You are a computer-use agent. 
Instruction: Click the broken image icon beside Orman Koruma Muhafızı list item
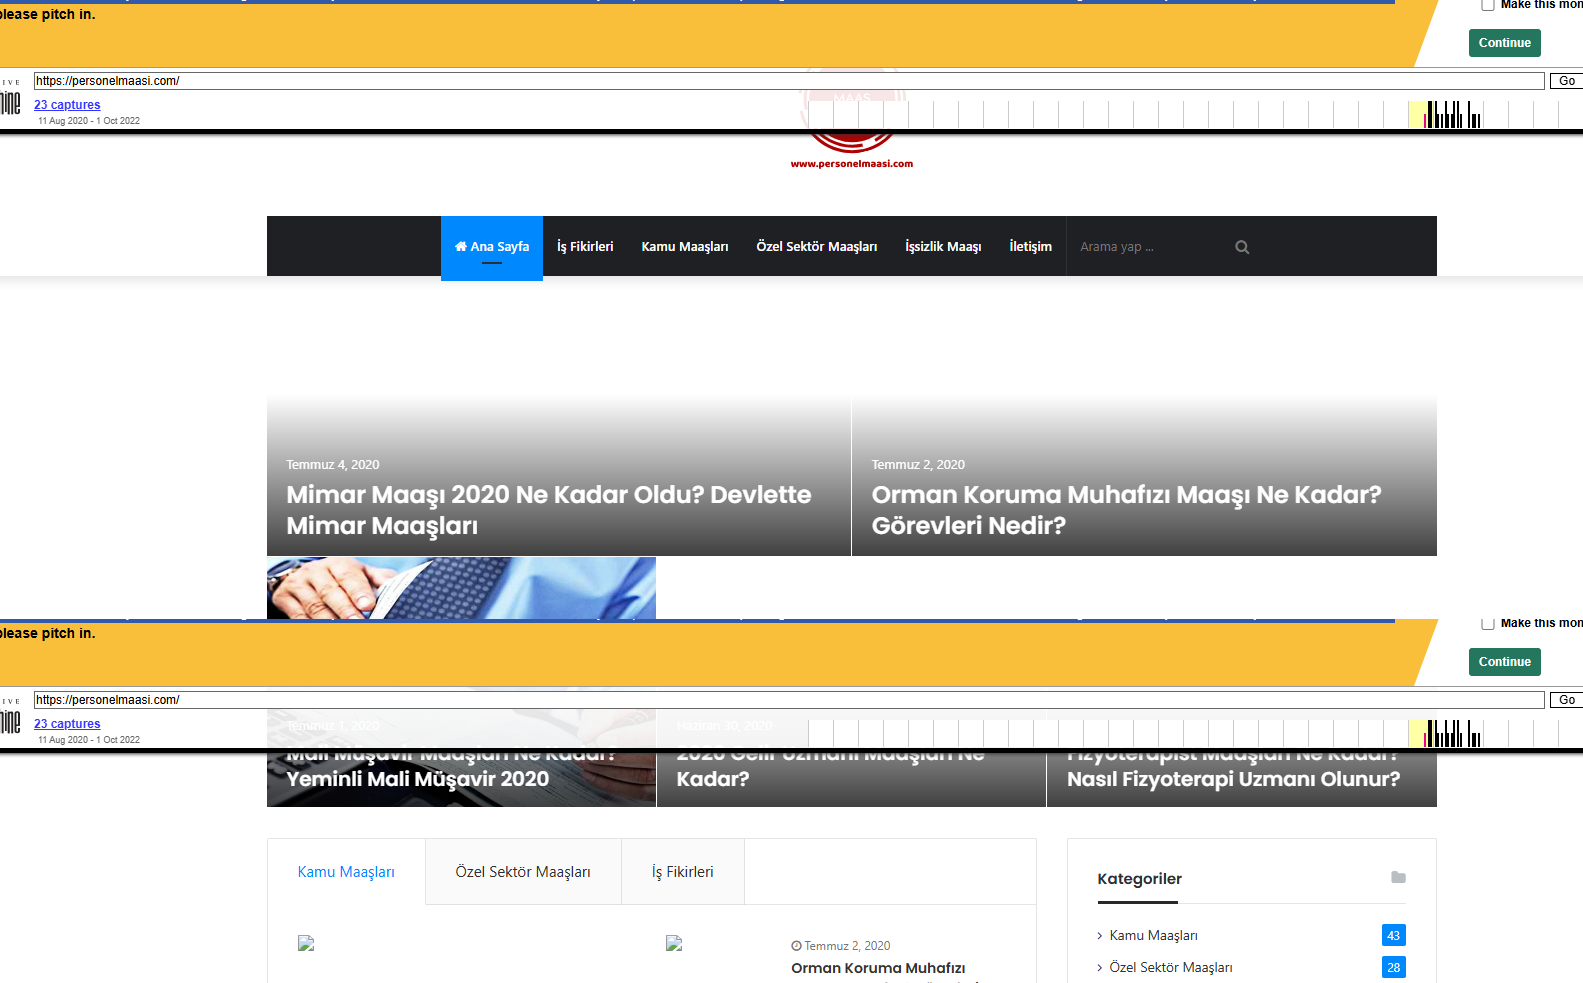click(674, 943)
